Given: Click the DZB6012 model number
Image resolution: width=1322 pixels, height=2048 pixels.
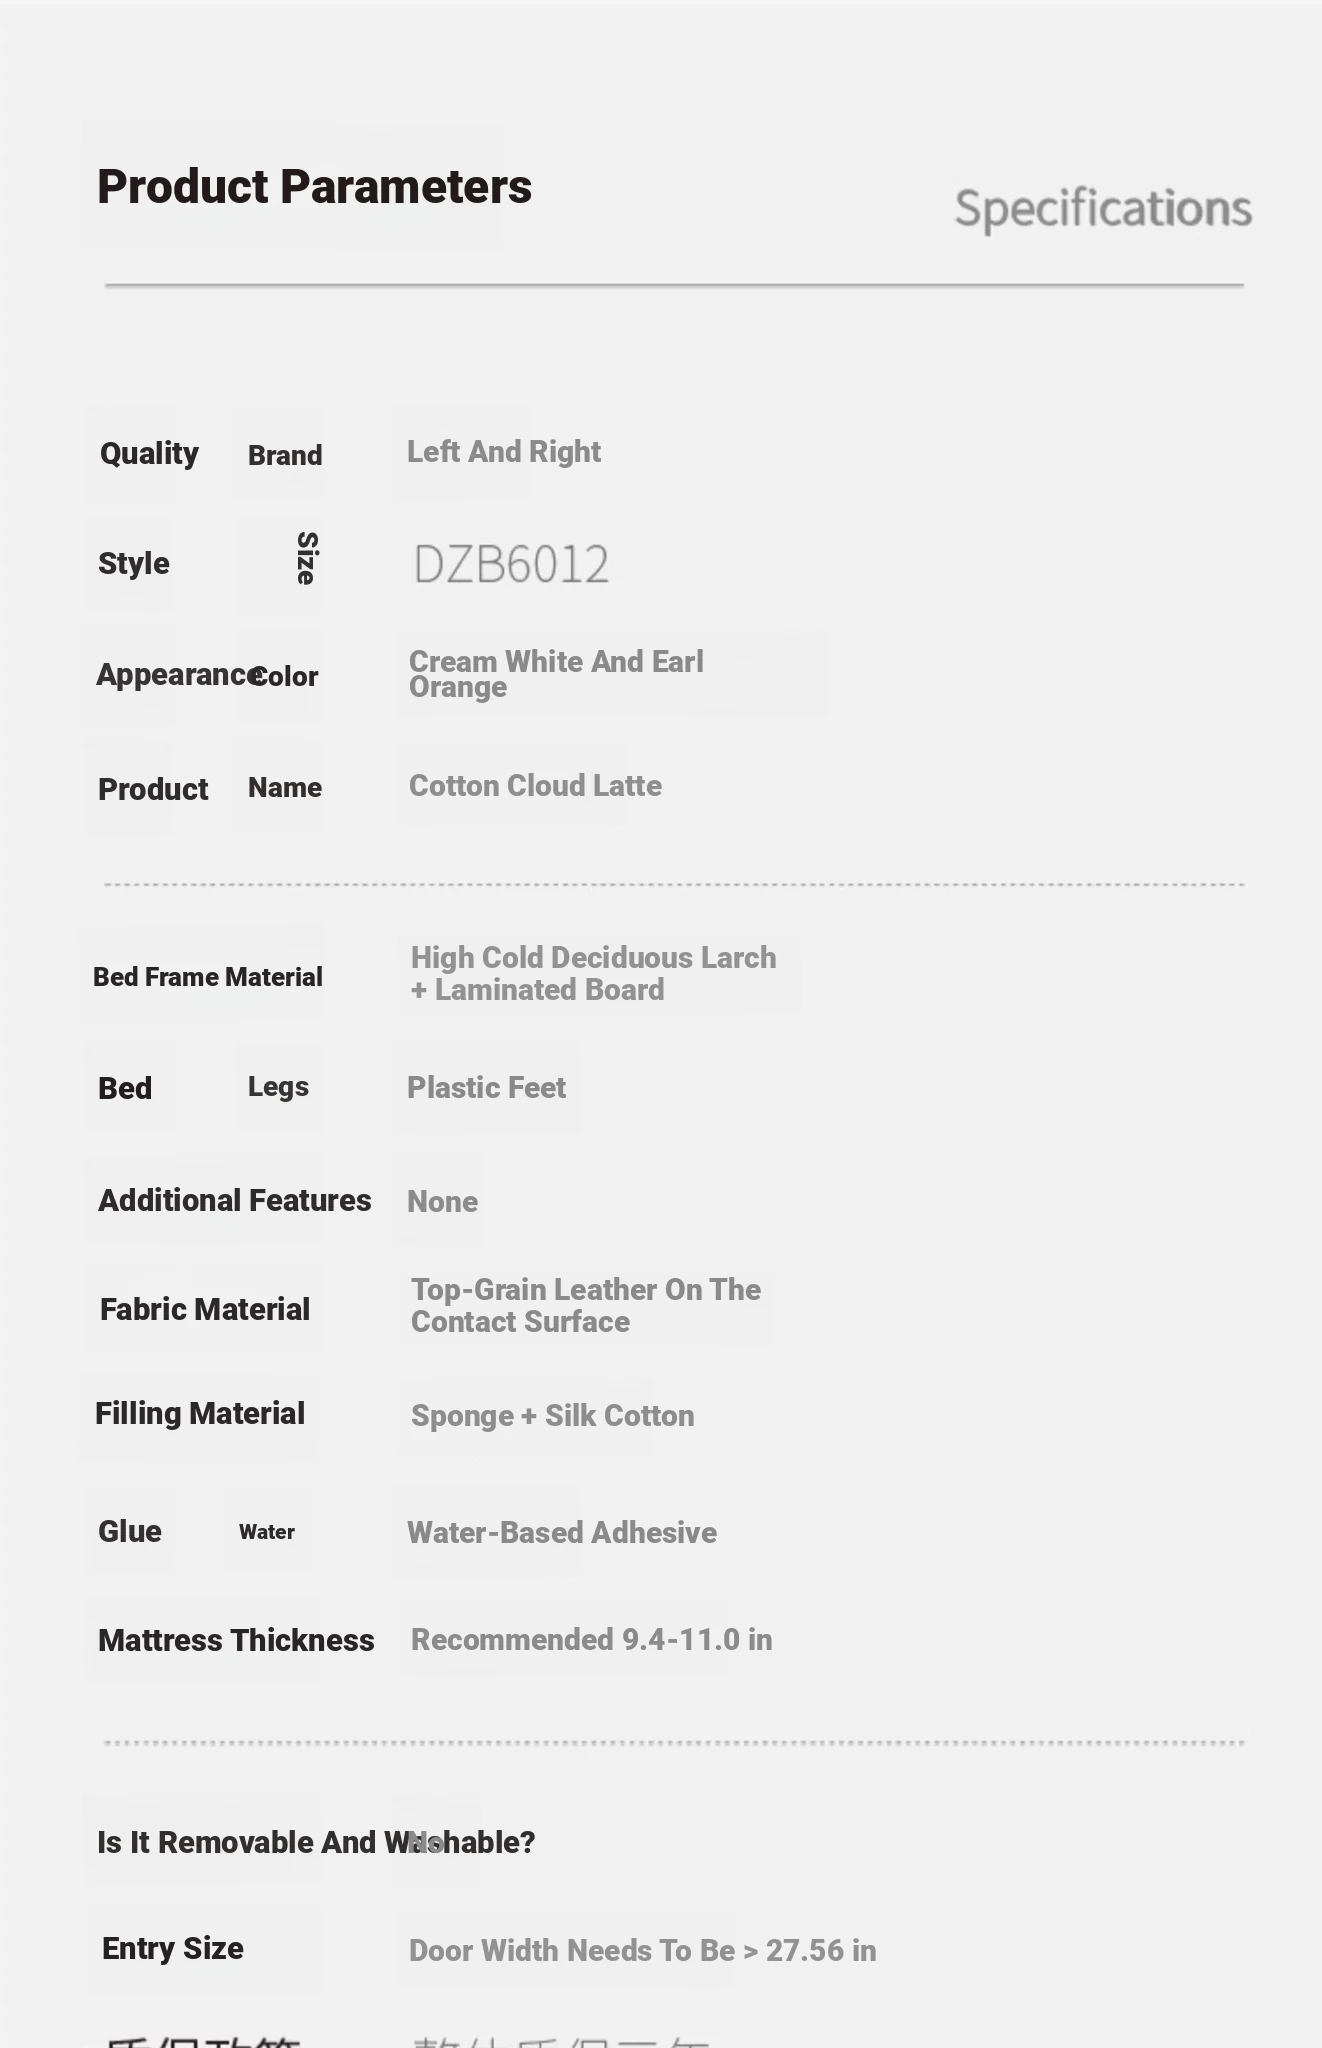Looking at the screenshot, I should (511, 564).
